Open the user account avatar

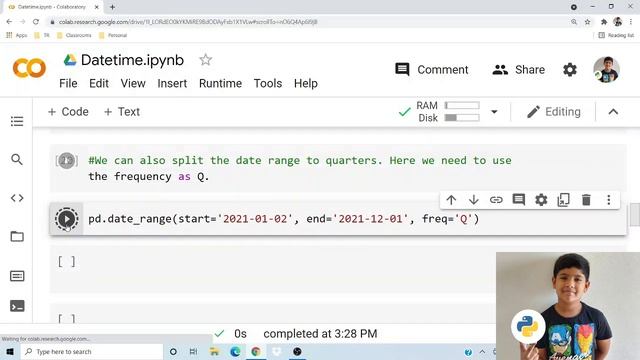click(x=606, y=69)
